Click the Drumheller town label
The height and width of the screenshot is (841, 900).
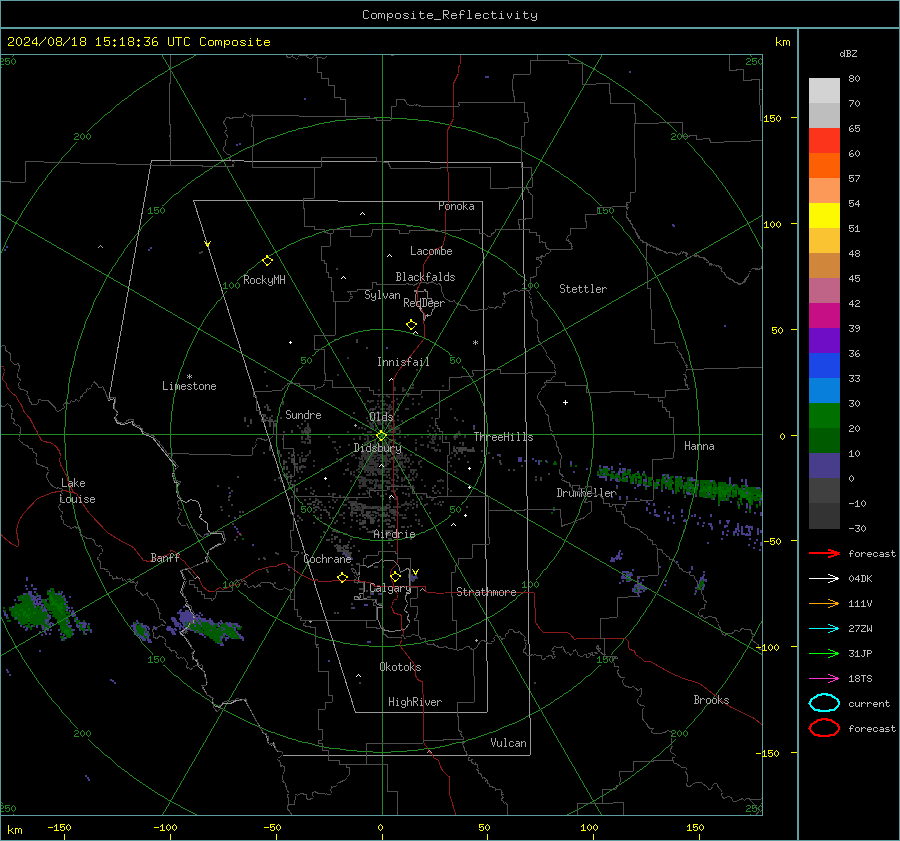point(586,493)
